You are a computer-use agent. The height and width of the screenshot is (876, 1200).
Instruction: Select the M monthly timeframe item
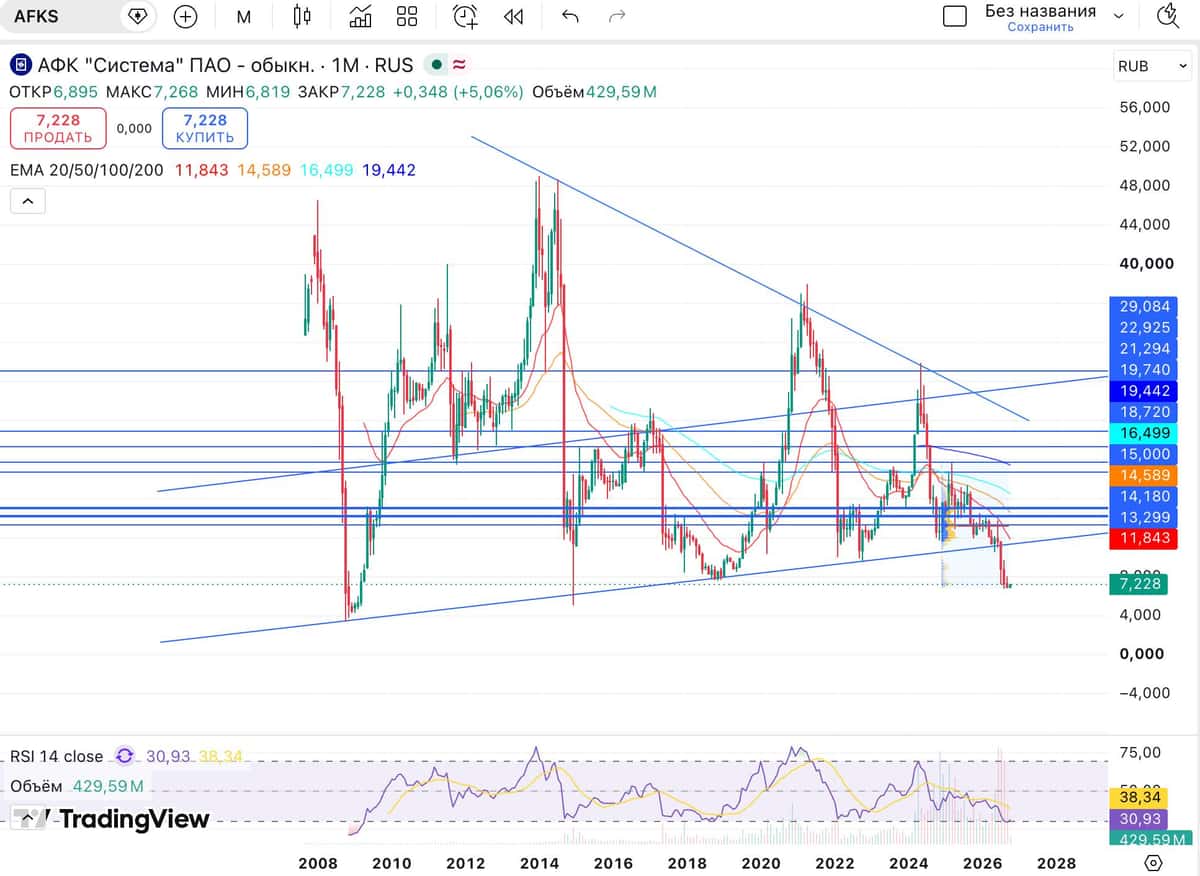pyautogui.click(x=244, y=16)
